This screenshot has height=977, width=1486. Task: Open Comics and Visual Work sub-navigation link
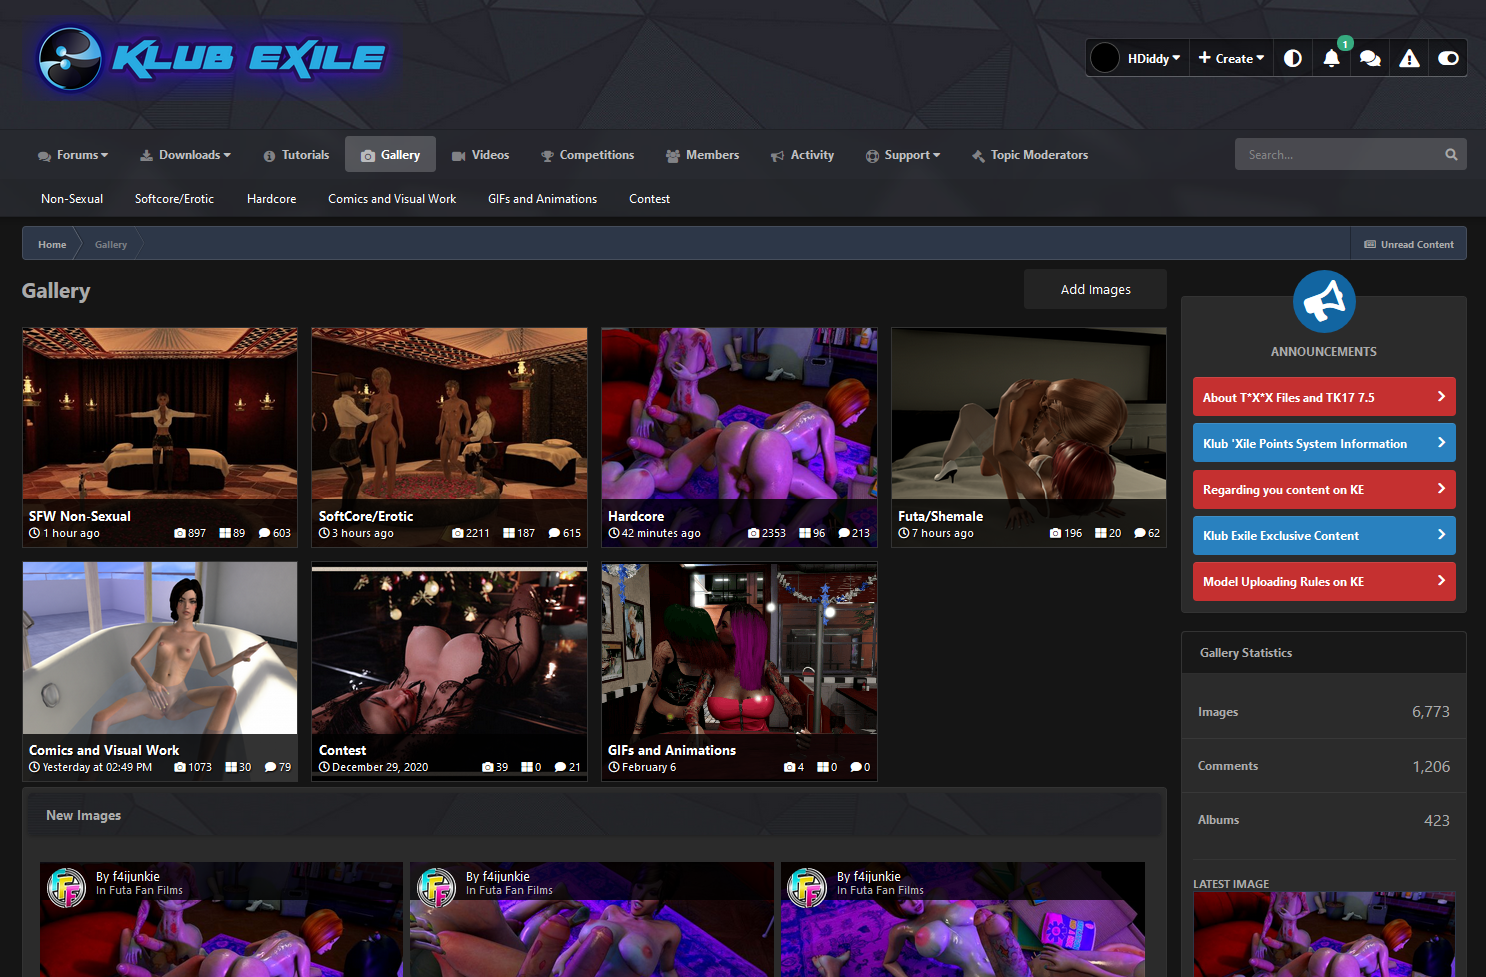(x=392, y=199)
